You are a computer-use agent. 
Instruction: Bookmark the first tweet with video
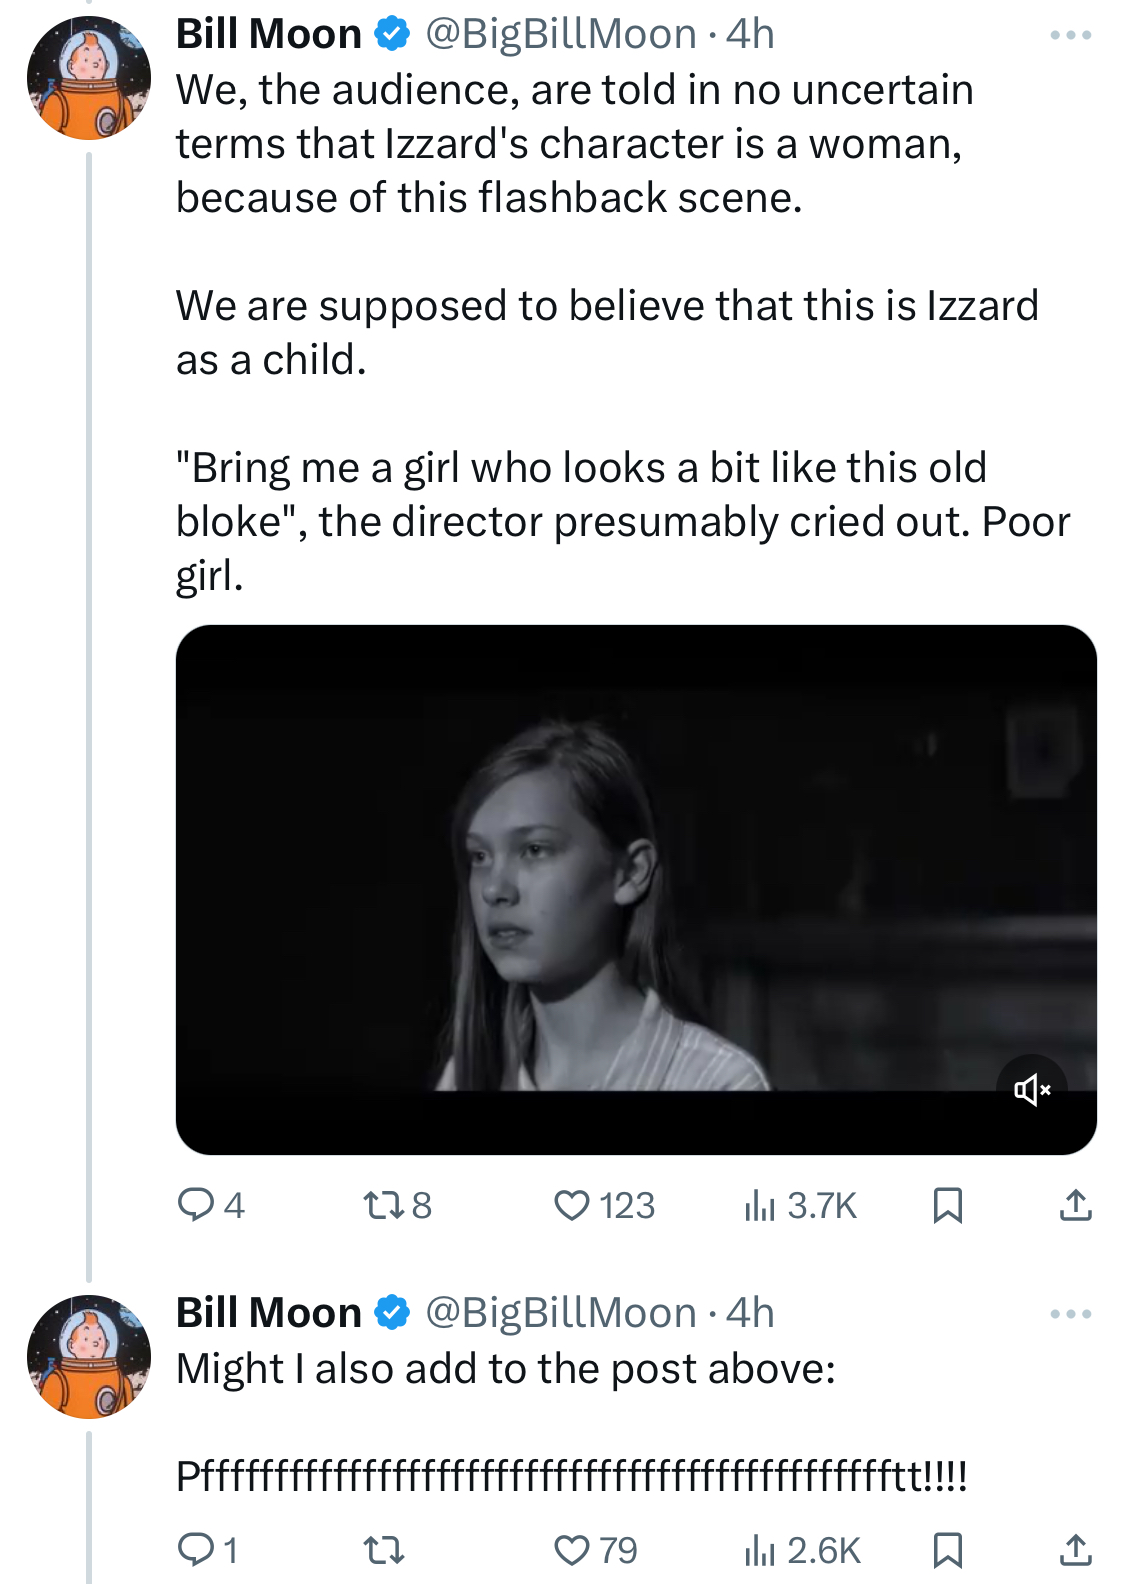(x=947, y=1205)
